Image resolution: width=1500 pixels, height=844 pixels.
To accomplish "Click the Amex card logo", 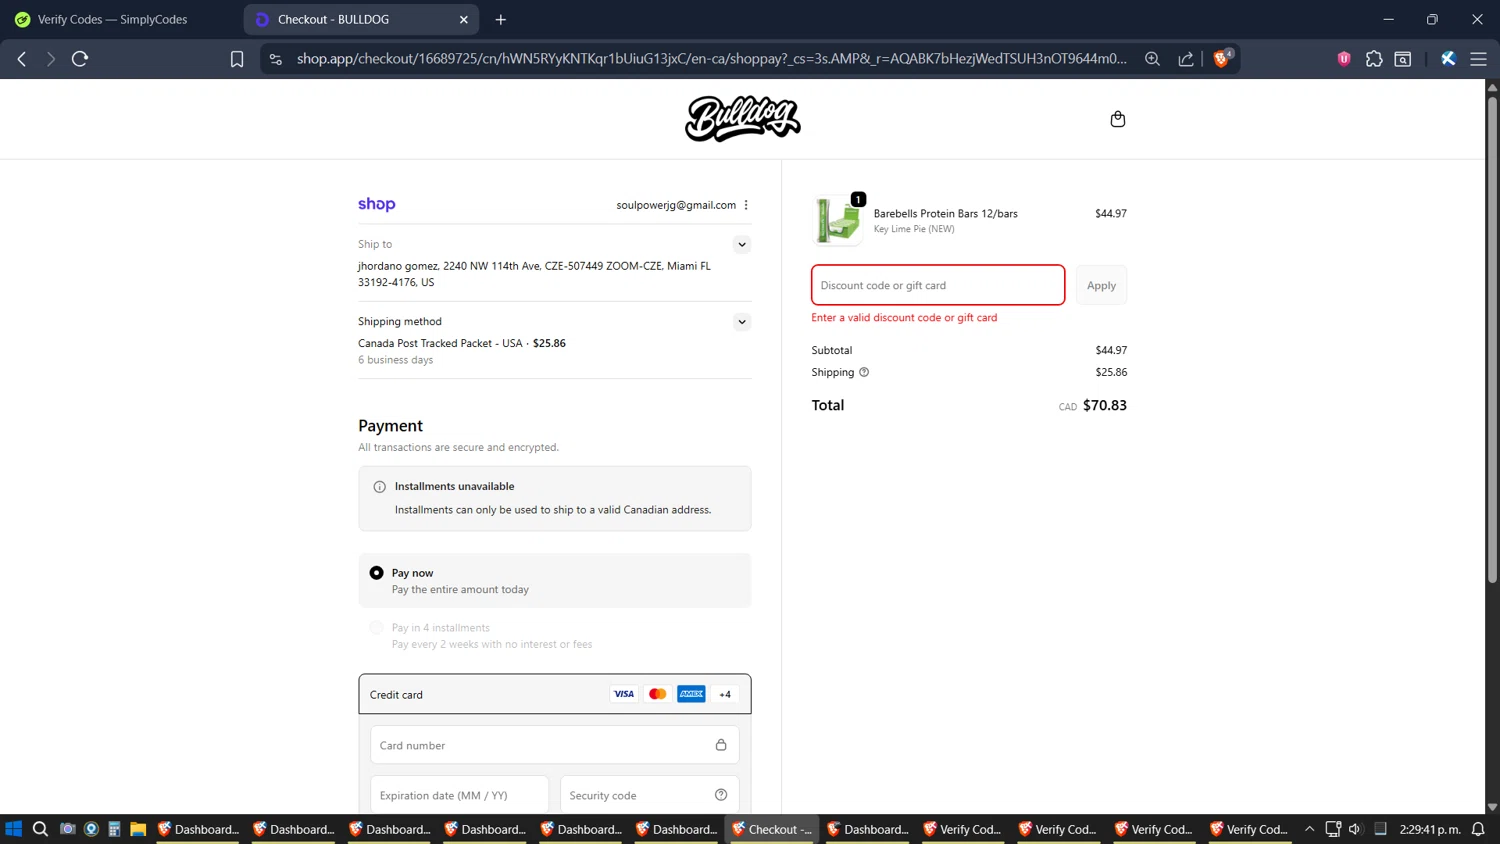I will click(691, 694).
